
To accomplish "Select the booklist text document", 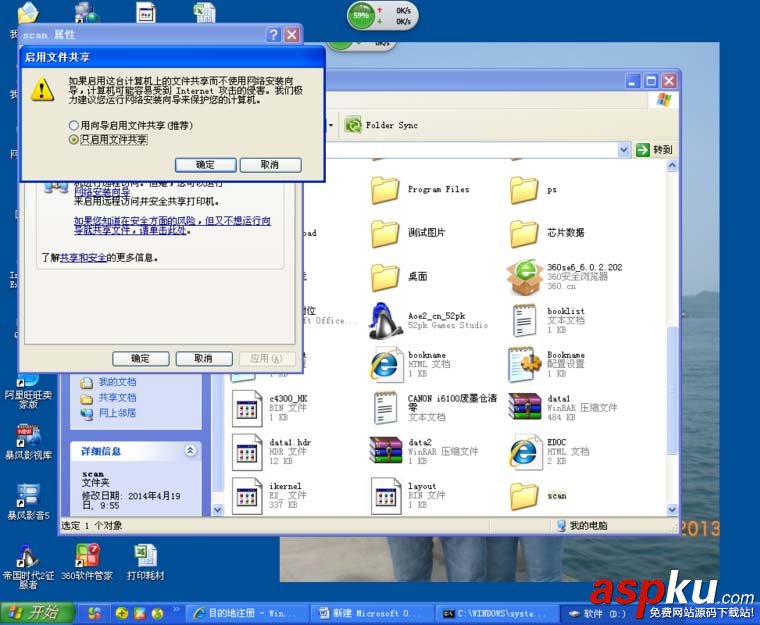I will (524, 321).
